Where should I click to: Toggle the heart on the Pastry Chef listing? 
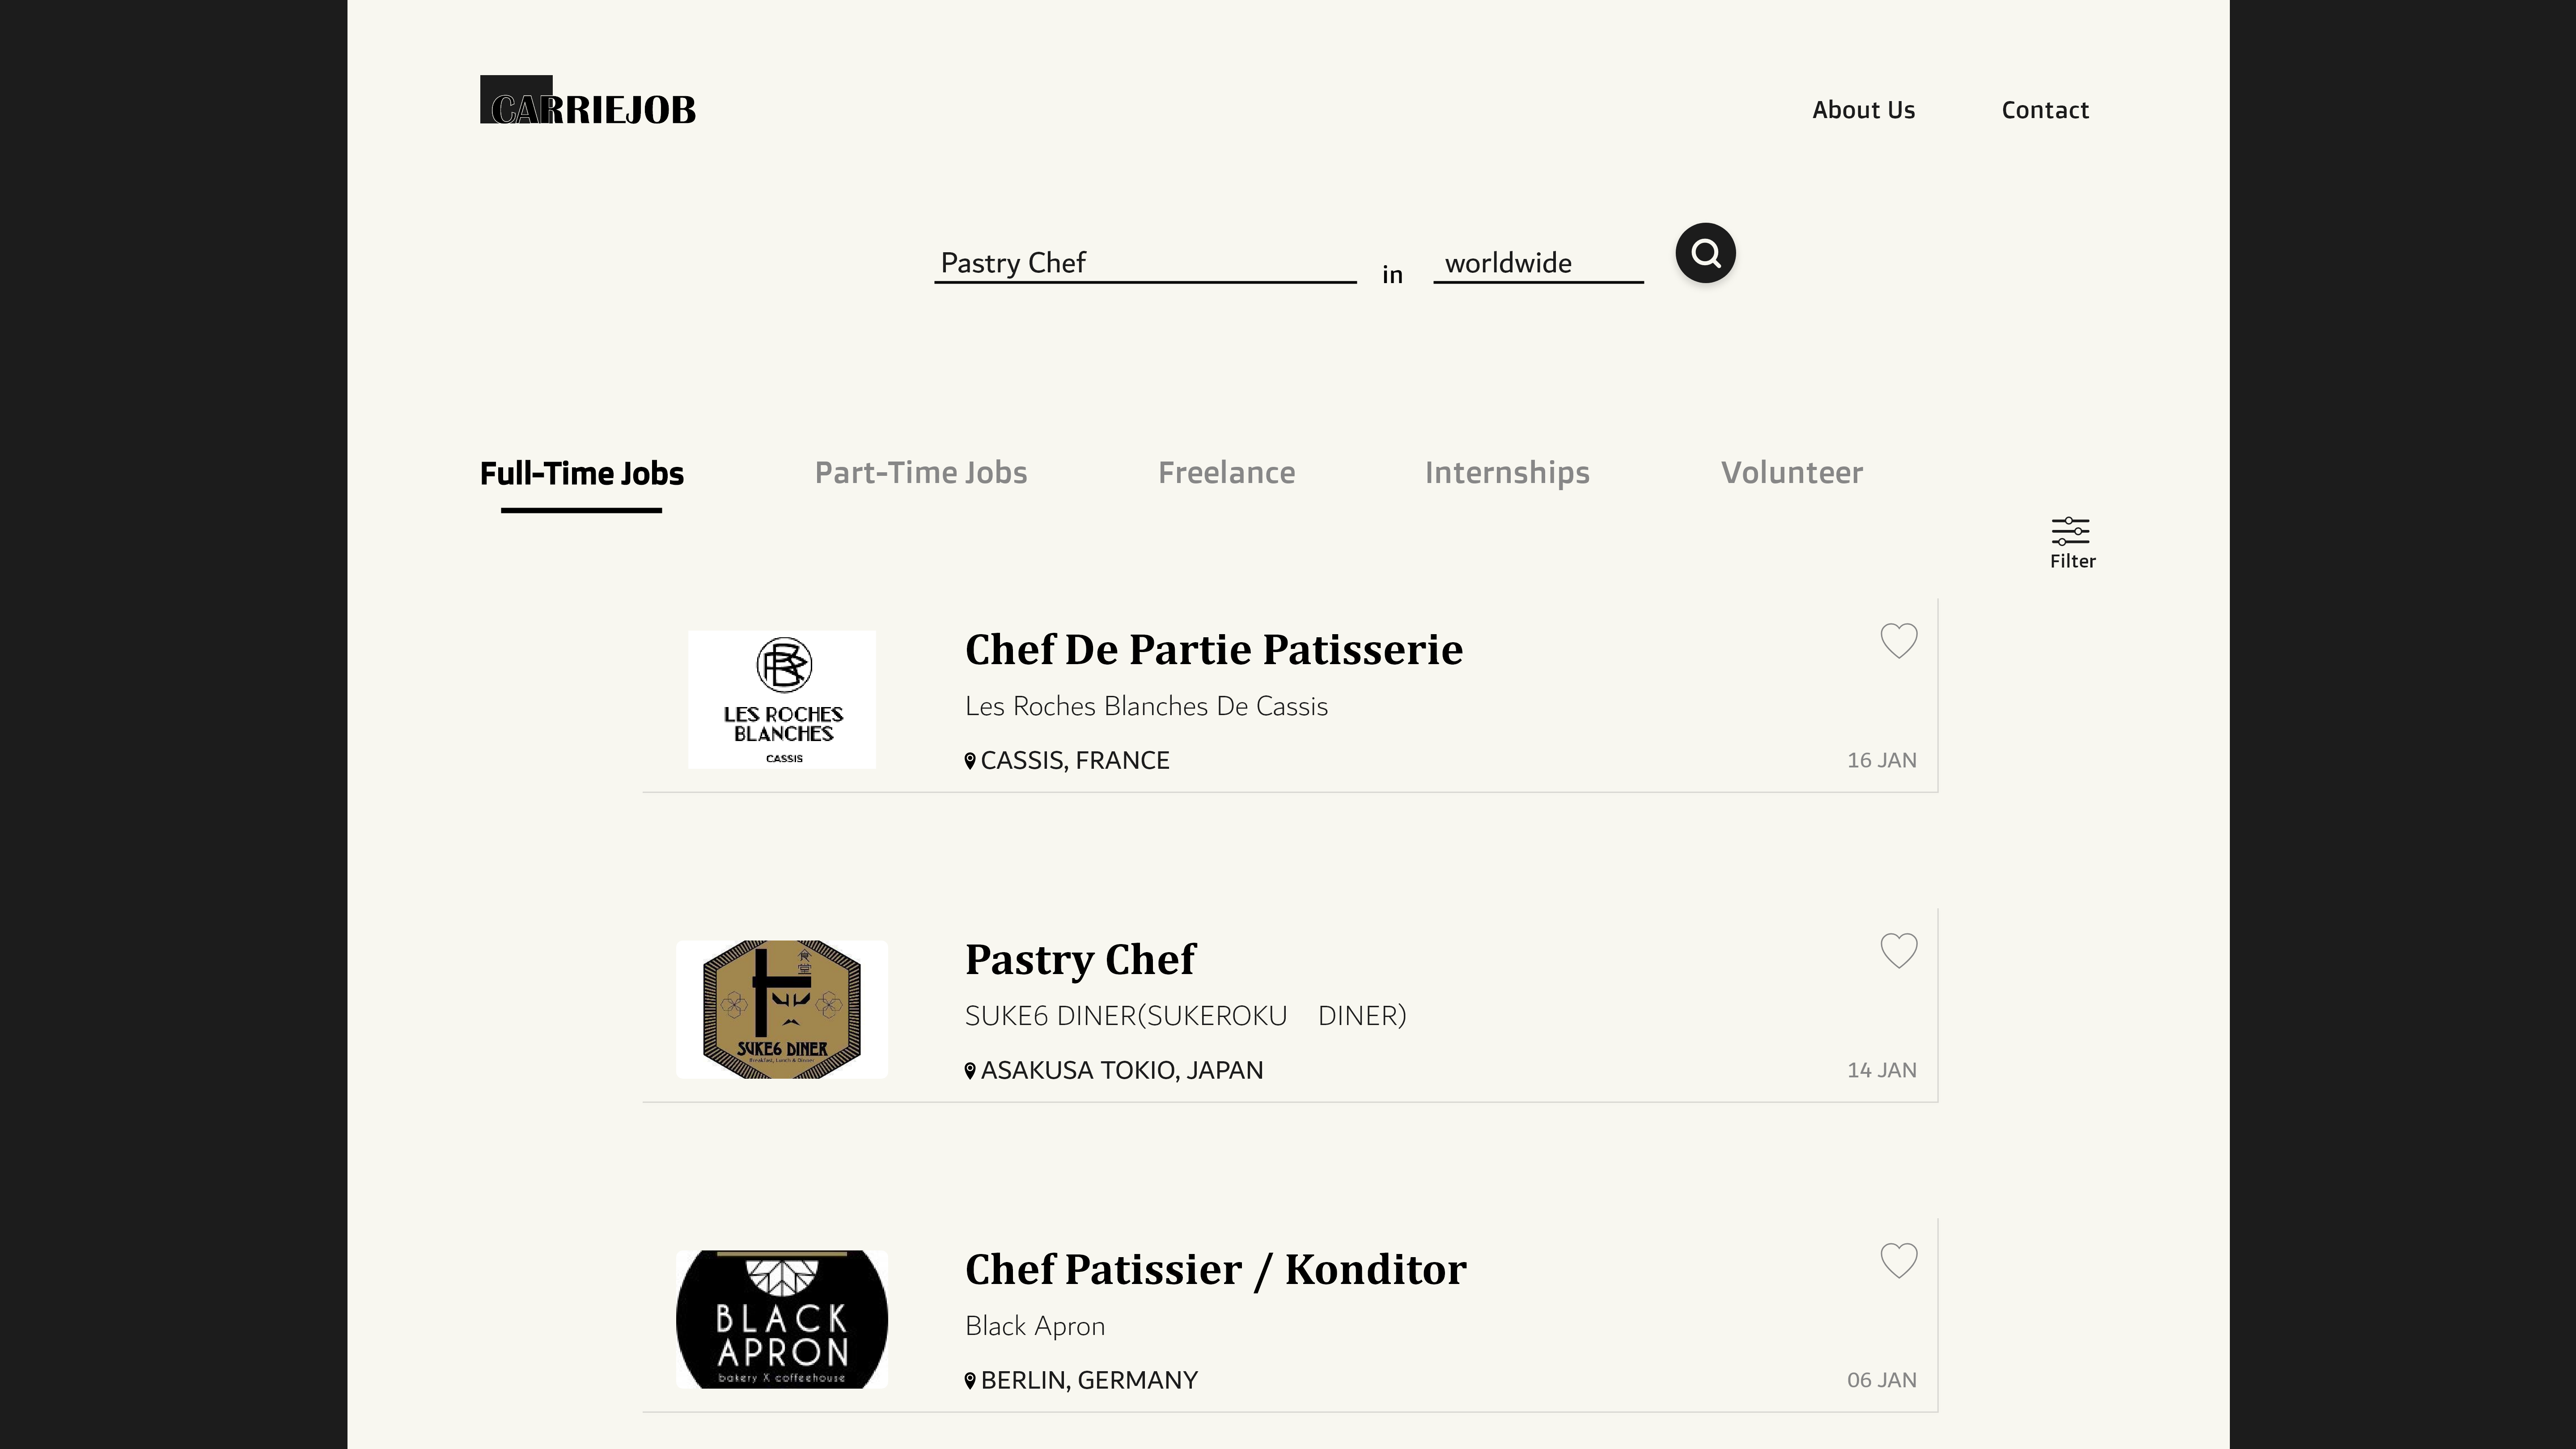tap(1898, 951)
